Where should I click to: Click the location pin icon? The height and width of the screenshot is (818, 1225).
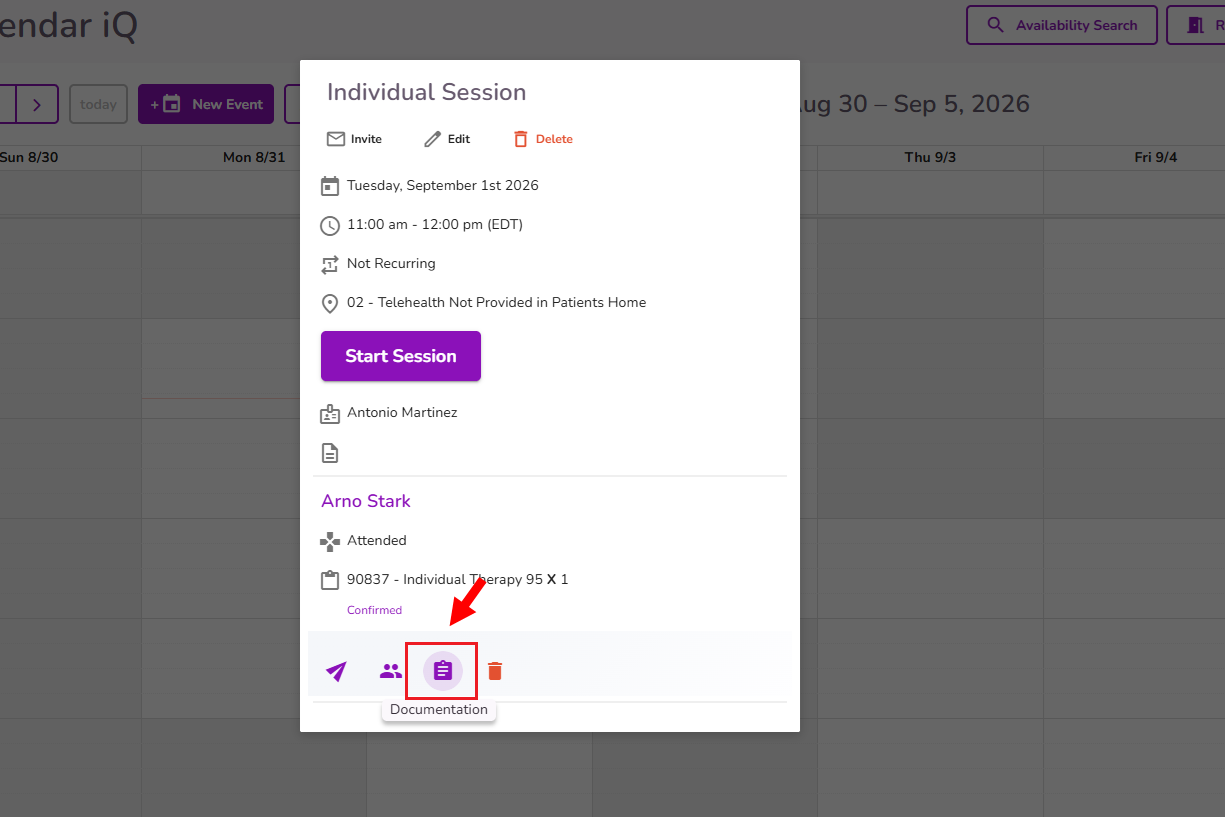coord(330,303)
